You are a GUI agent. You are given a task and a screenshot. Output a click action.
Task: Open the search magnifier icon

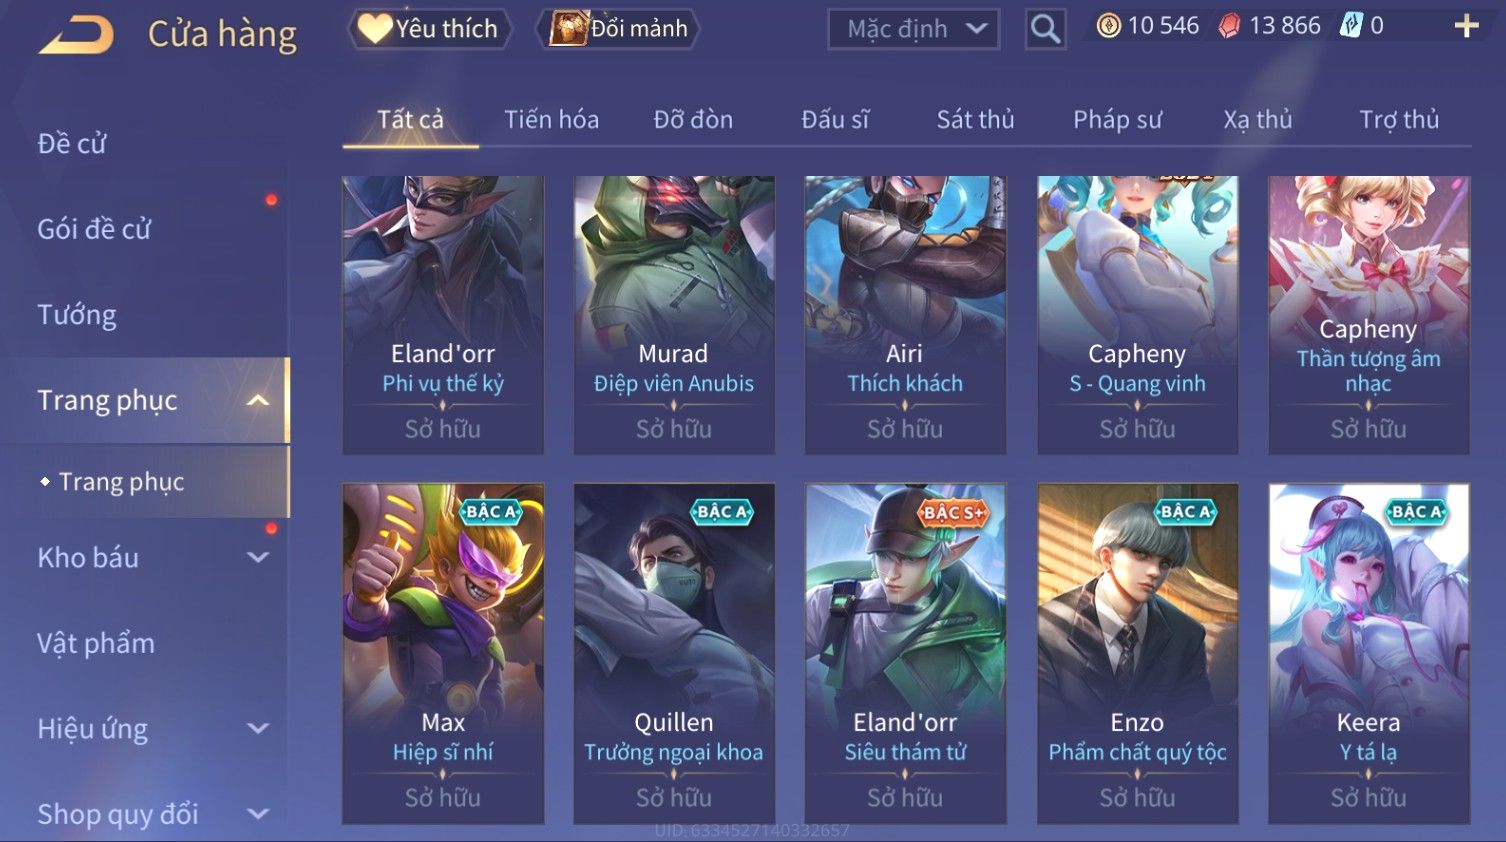1045,29
